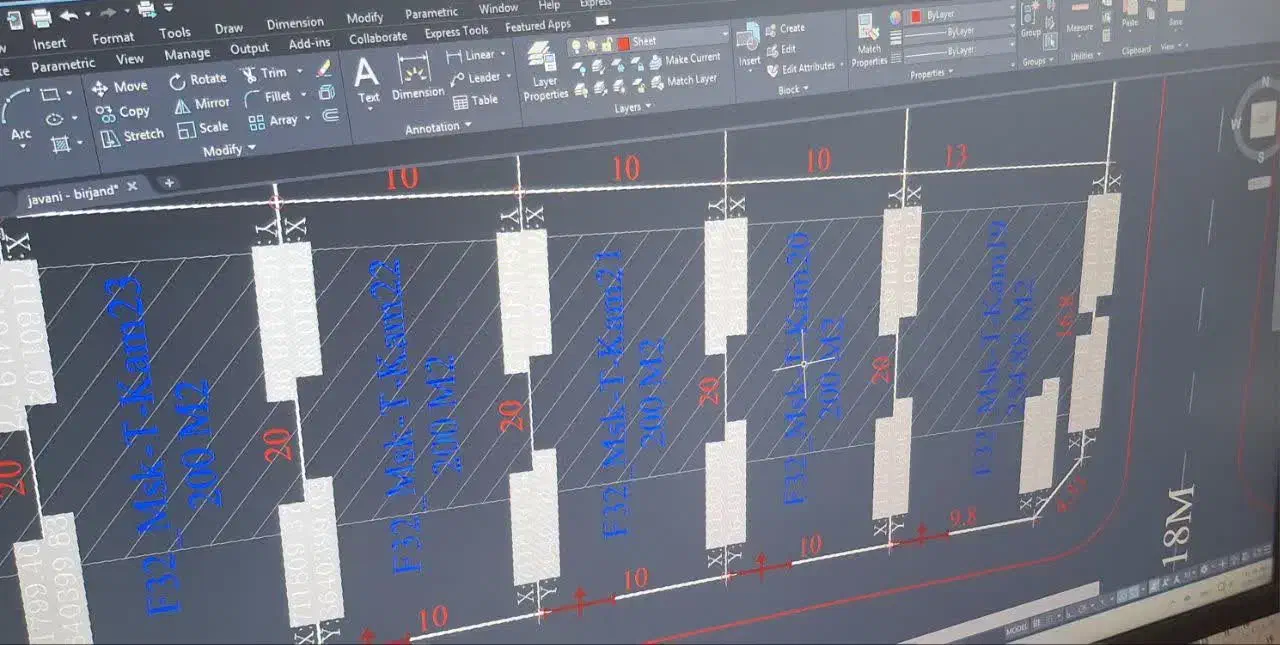Screen dimensions: 1280x645
Task: Toggle the layer on/off lightbulb icon
Action: click(x=578, y=46)
